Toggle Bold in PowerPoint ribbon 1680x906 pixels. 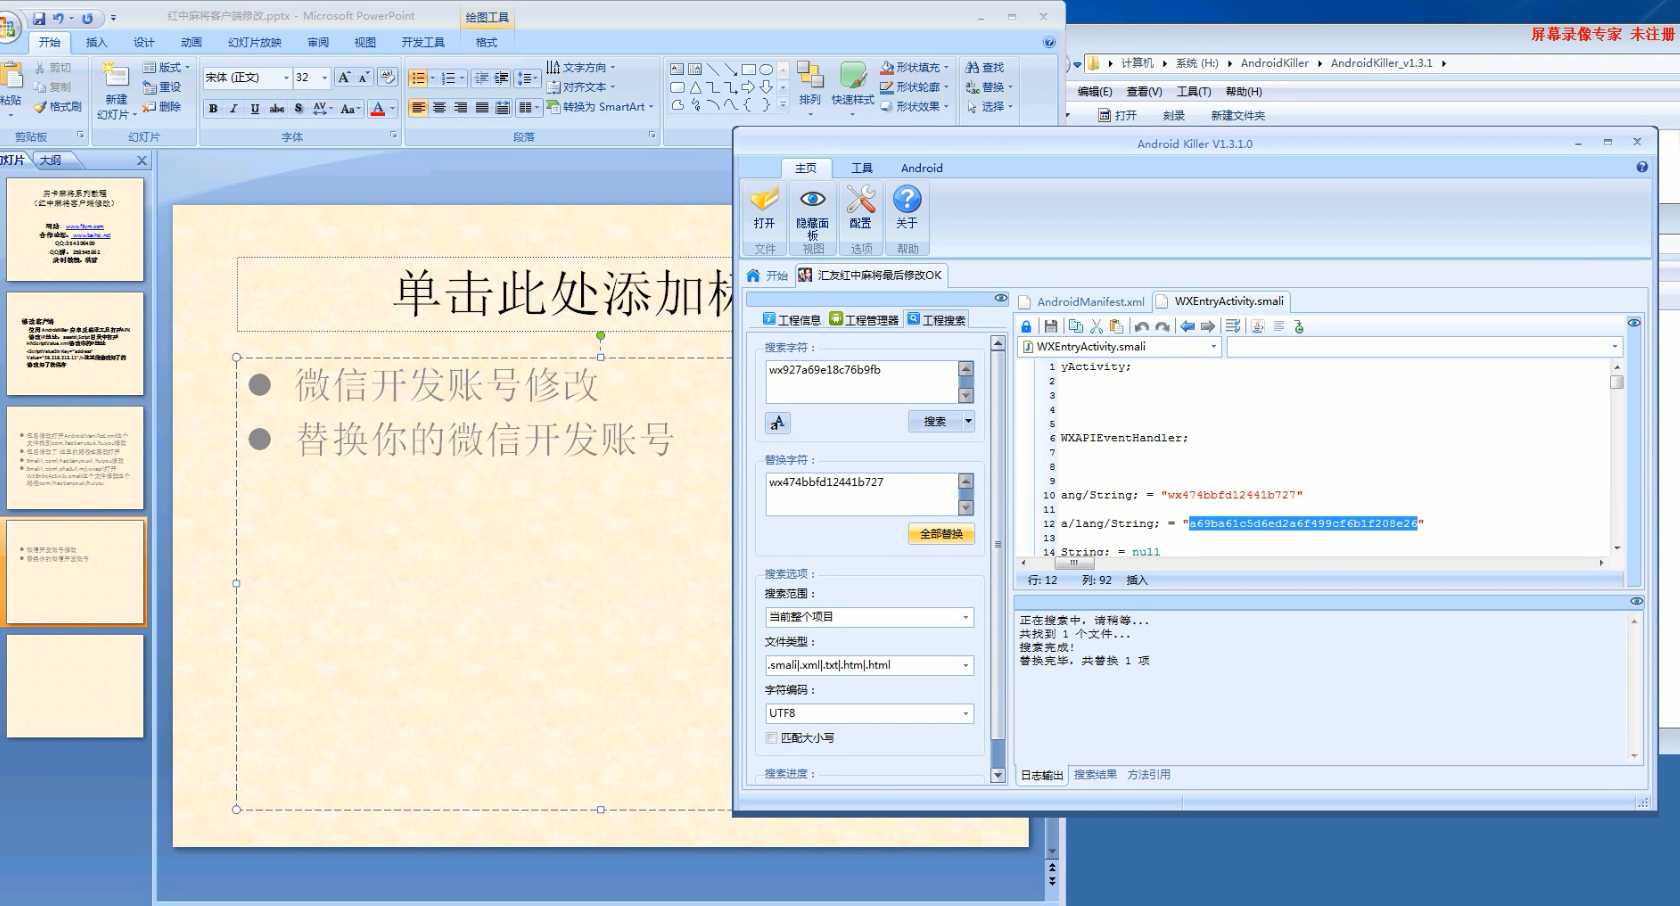(x=213, y=108)
